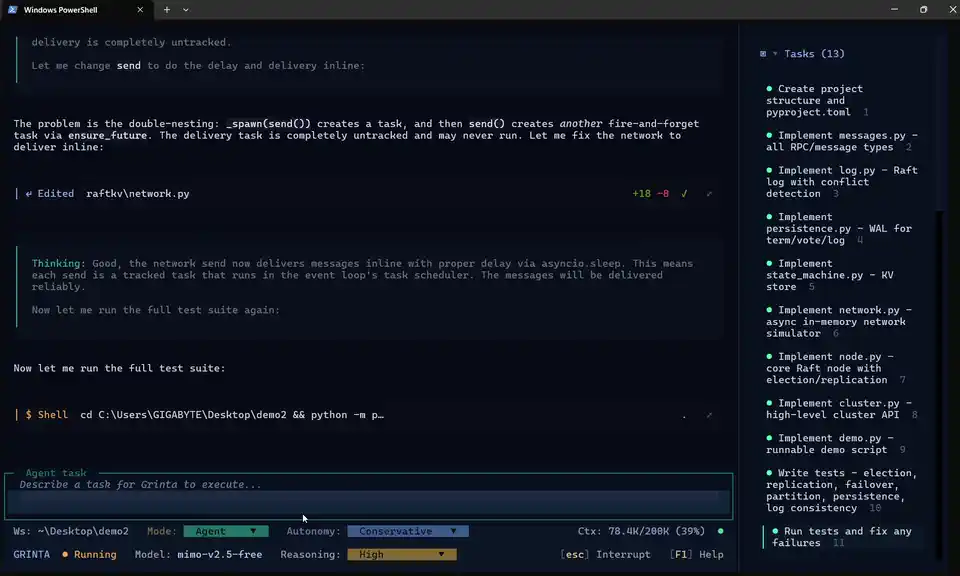This screenshot has width=960, height=576.
Task: Select task 'Implement persistence.py - WAL'
Action: [839, 228]
